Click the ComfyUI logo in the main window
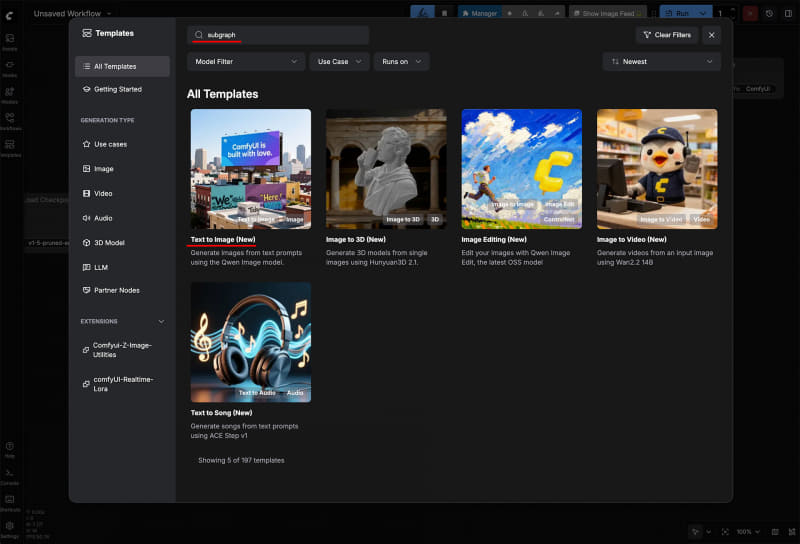This screenshot has height=544, width=800. click(9, 16)
